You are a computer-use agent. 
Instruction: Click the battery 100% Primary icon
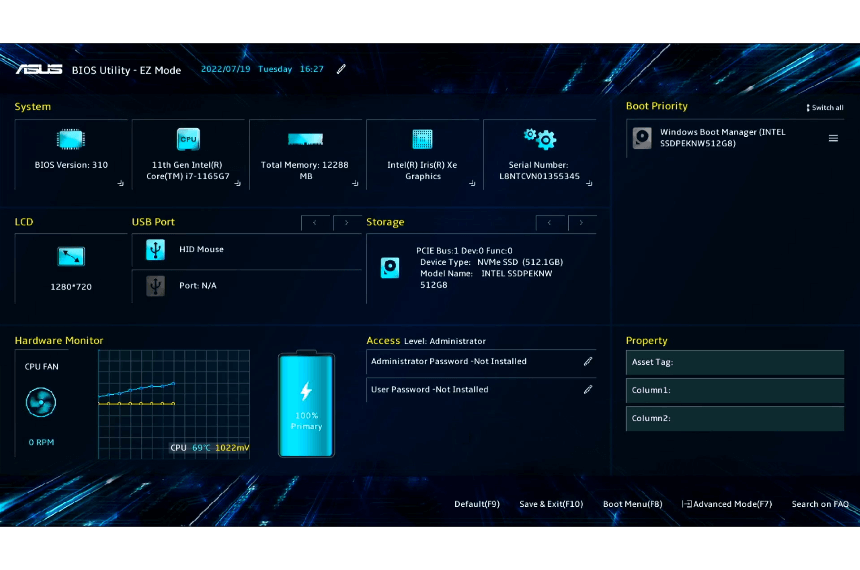[306, 404]
